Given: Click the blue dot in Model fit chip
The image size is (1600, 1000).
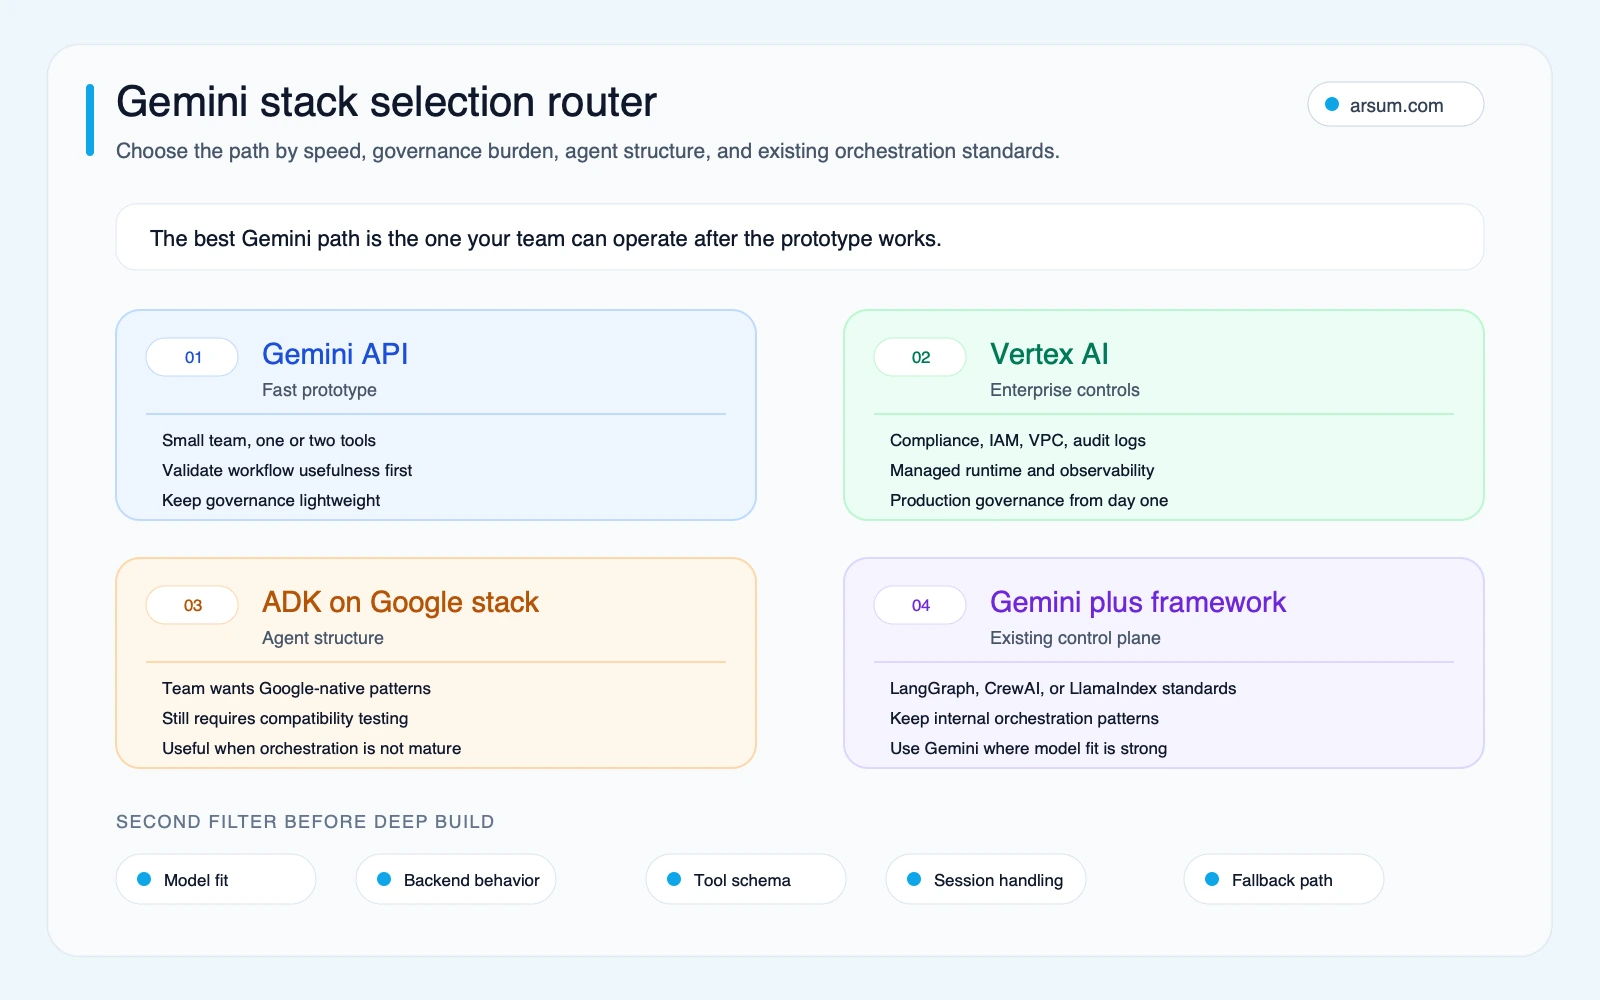Looking at the screenshot, I should [144, 879].
